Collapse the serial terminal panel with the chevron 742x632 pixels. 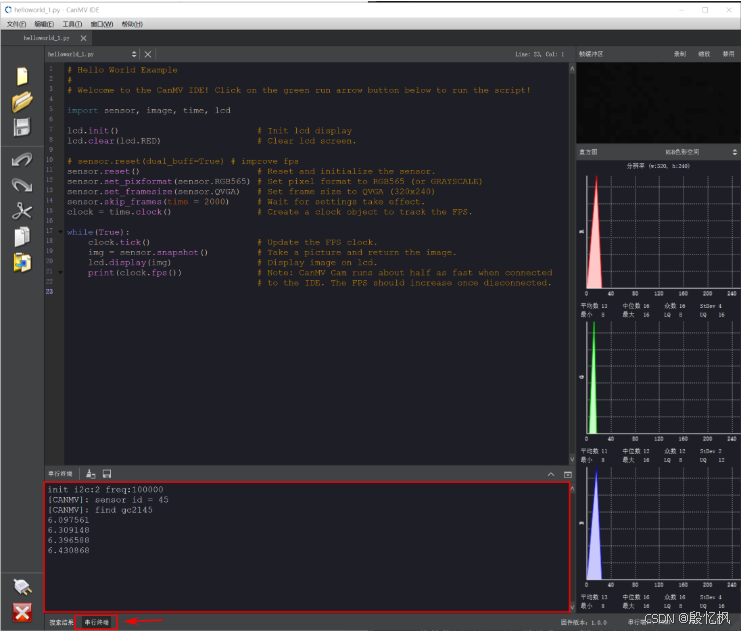point(551,474)
